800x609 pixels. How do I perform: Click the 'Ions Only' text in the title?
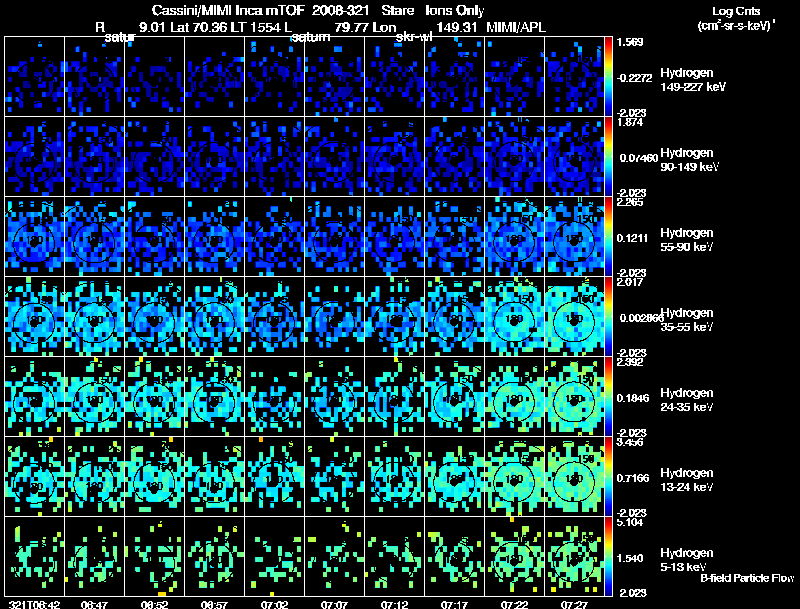455,11
